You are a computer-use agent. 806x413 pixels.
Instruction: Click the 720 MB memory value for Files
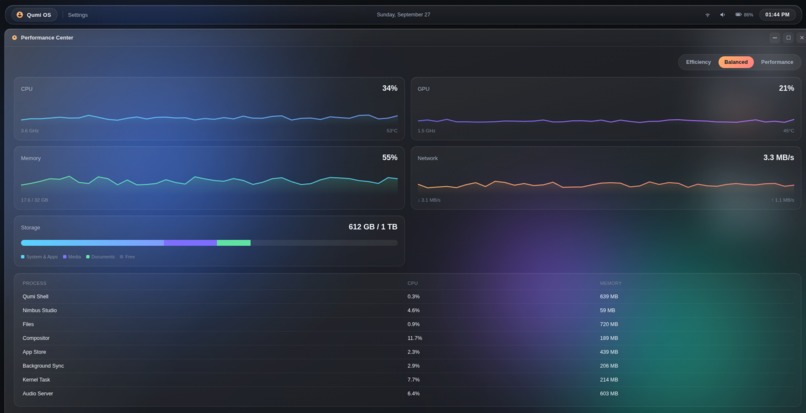609,325
